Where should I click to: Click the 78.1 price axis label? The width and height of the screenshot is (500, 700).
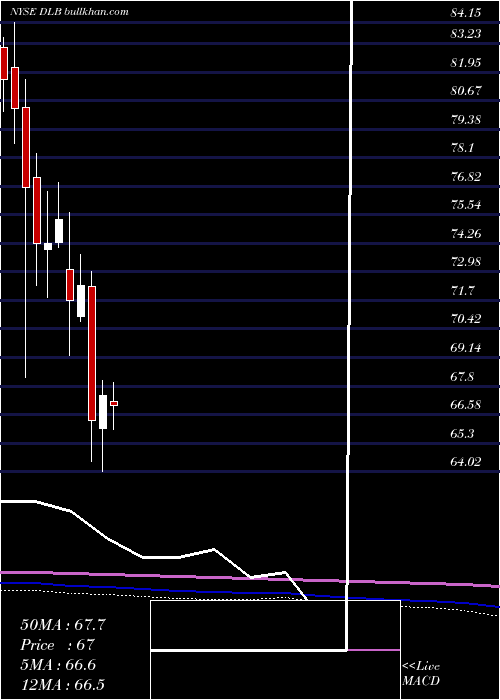[462, 148]
